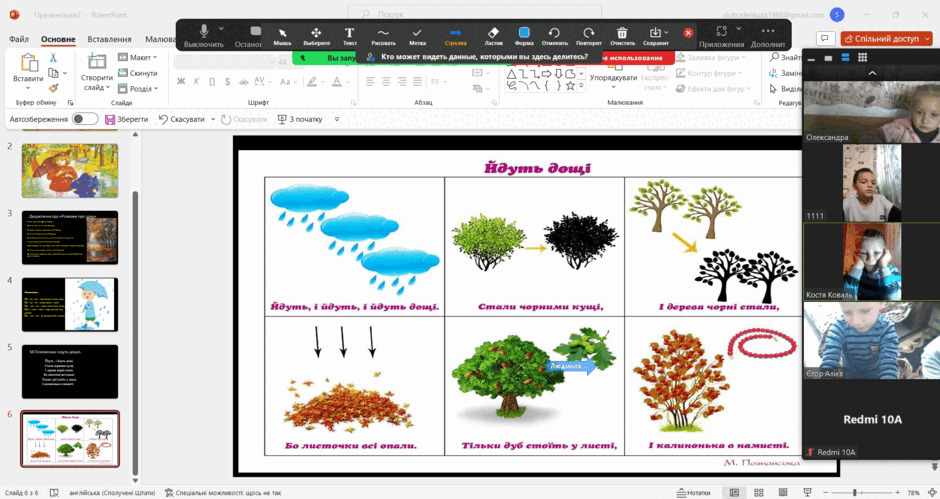Click the Format Painter brush icon
This screenshot has height=499, width=940.
53,88
